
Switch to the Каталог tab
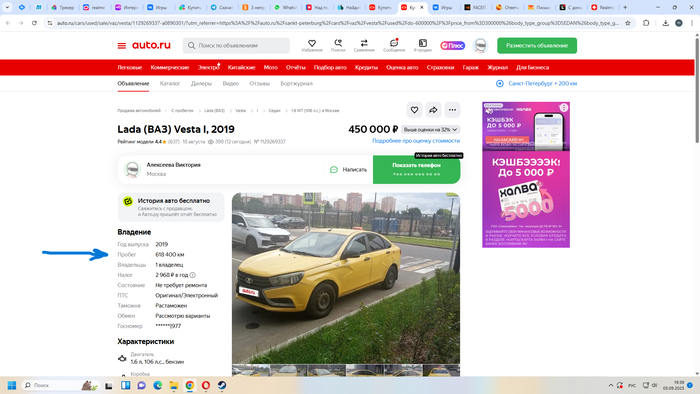pyautogui.click(x=170, y=83)
